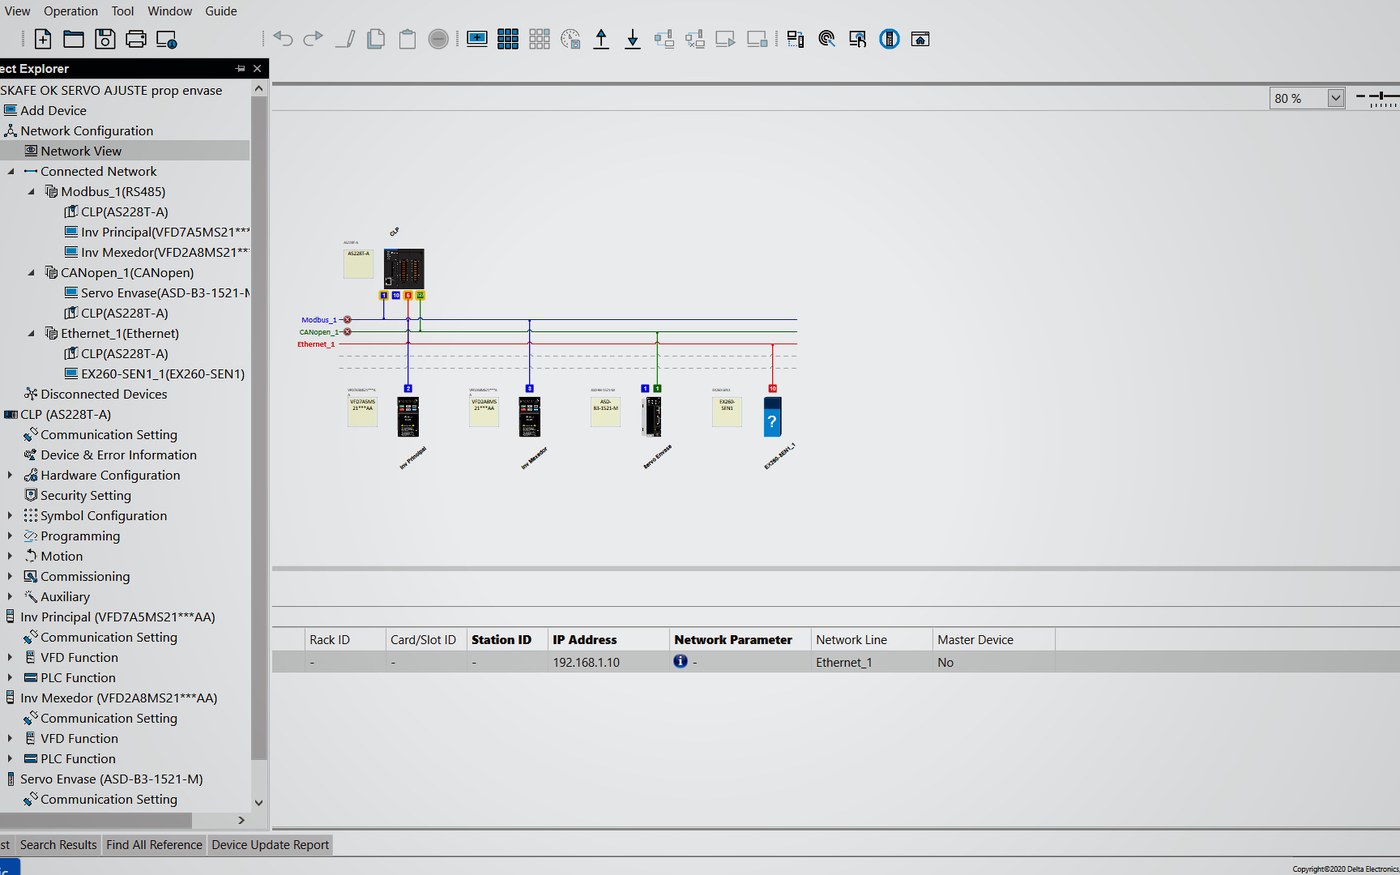Switch to the Search Results tab

[x=58, y=845]
